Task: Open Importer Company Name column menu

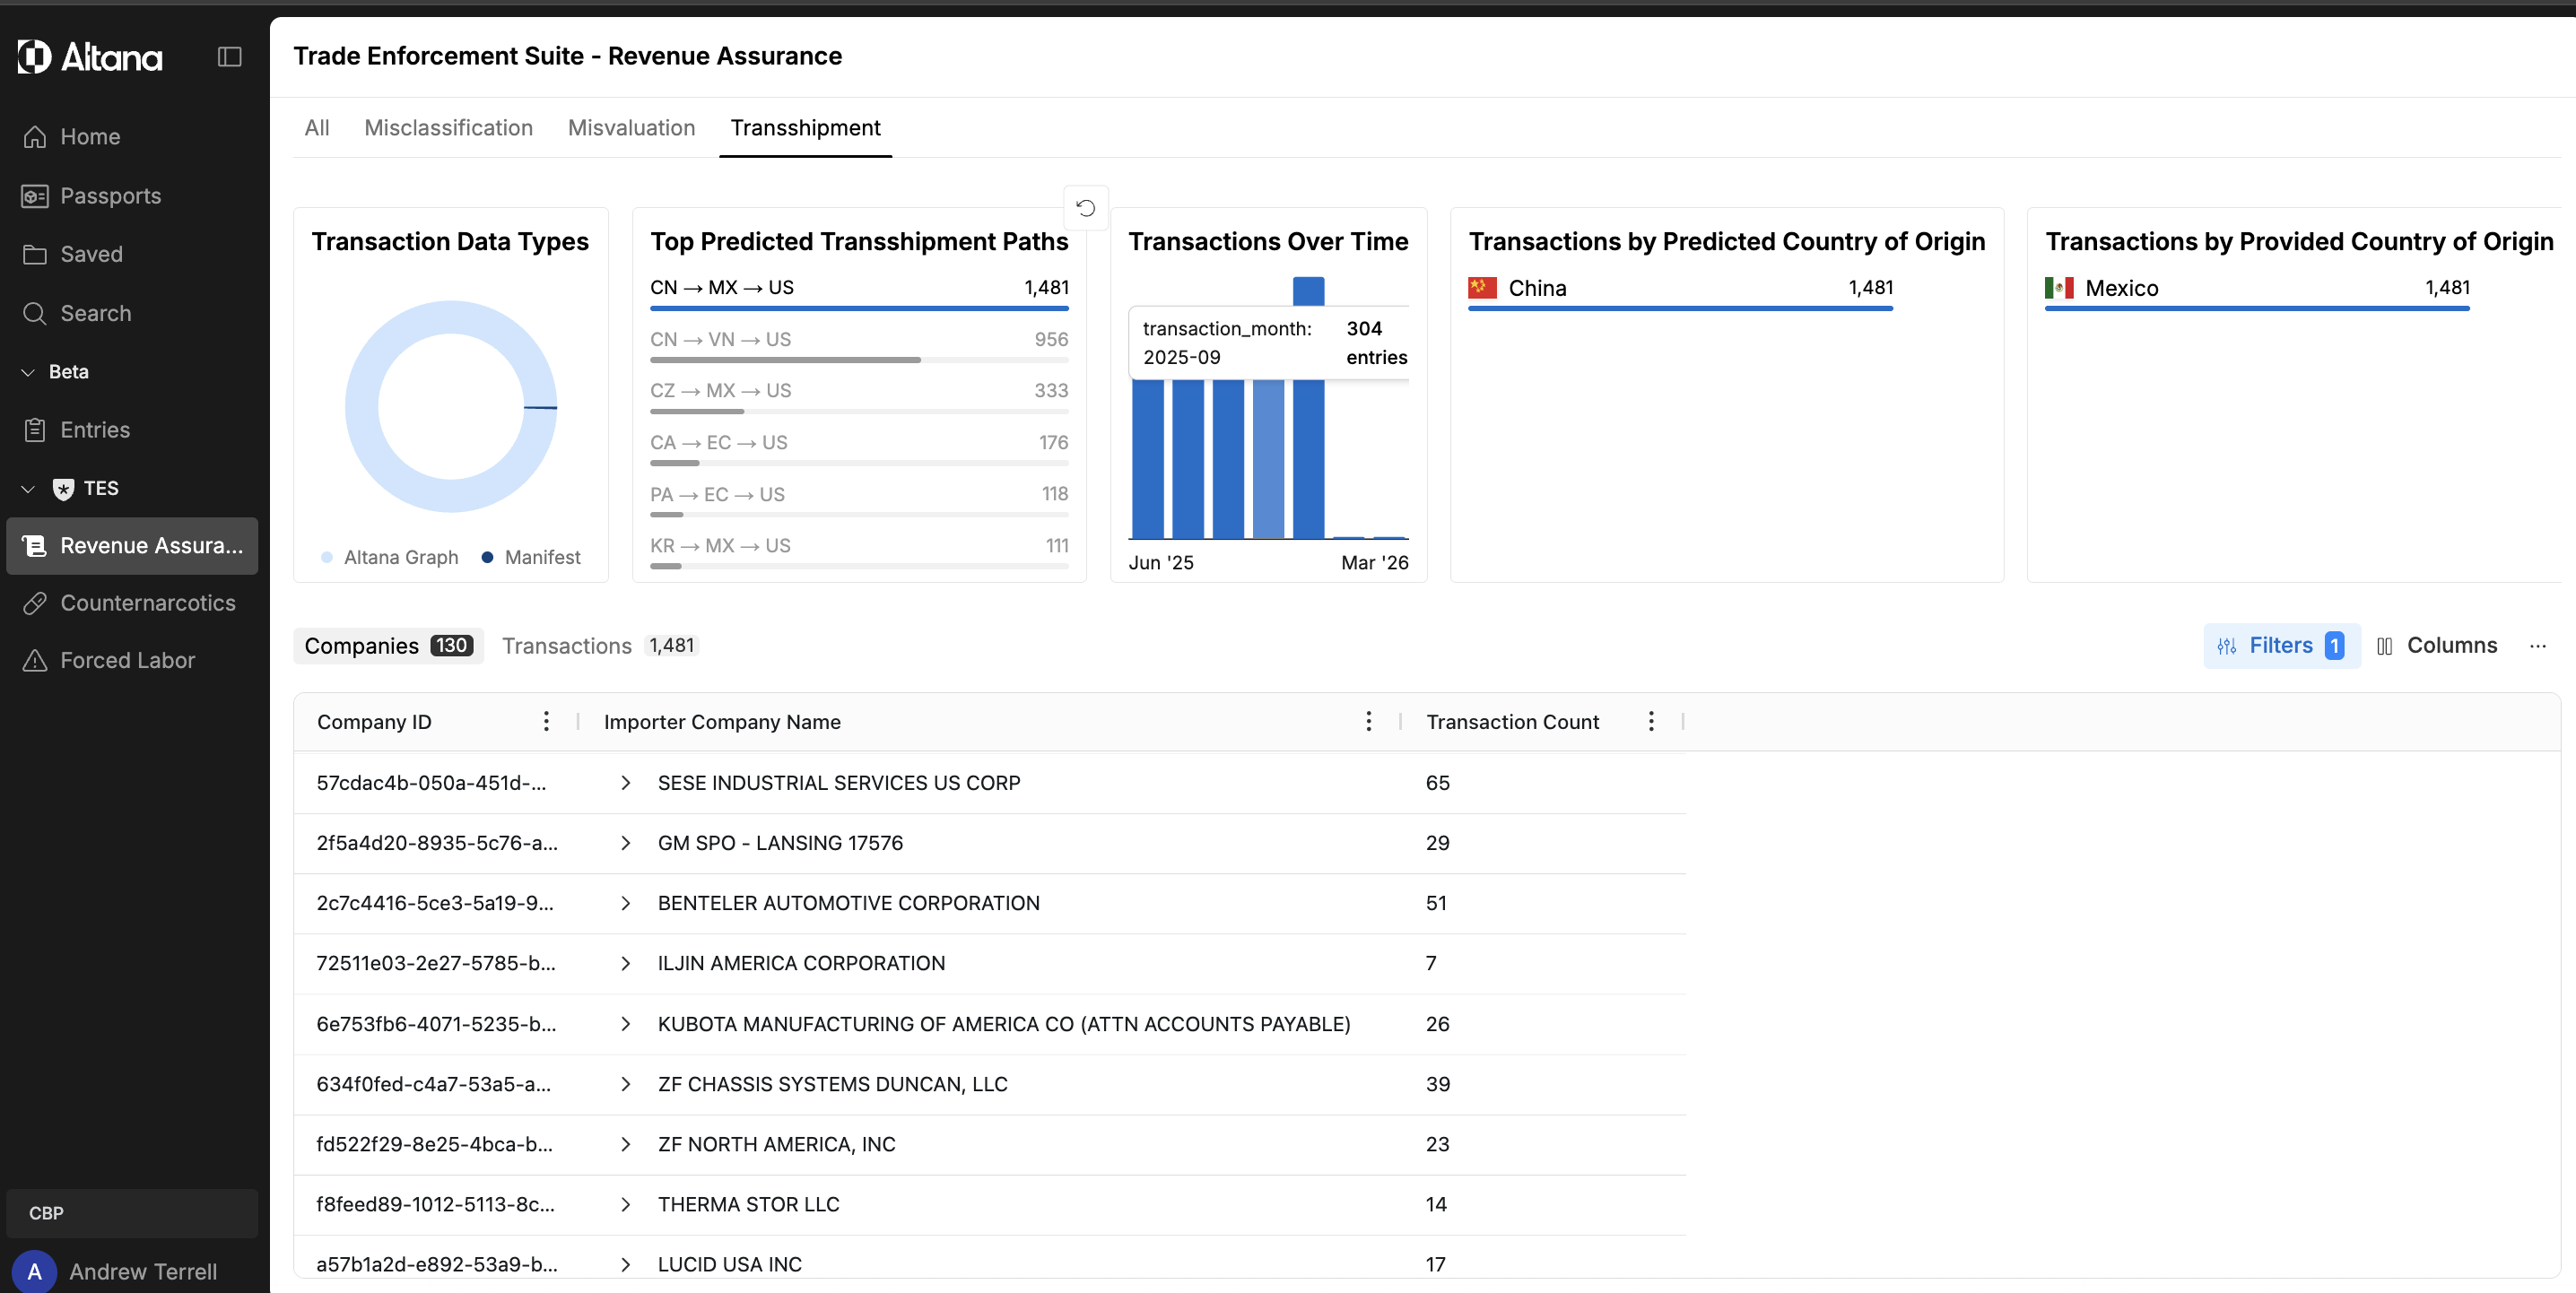Action: pyautogui.click(x=1369, y=721)
